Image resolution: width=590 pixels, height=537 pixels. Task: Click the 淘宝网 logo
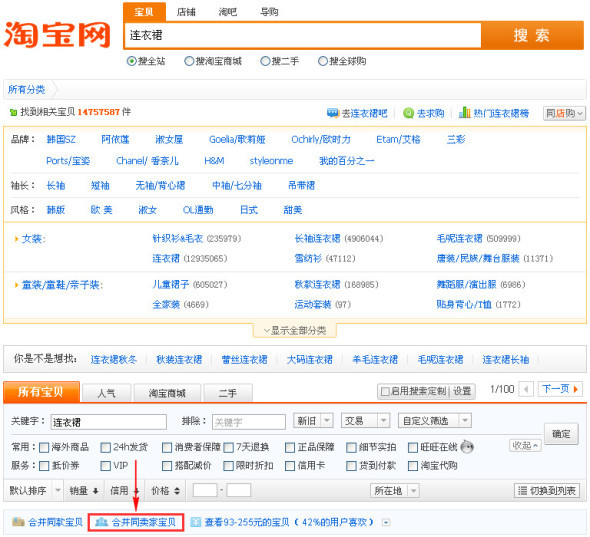pos(57,35)
